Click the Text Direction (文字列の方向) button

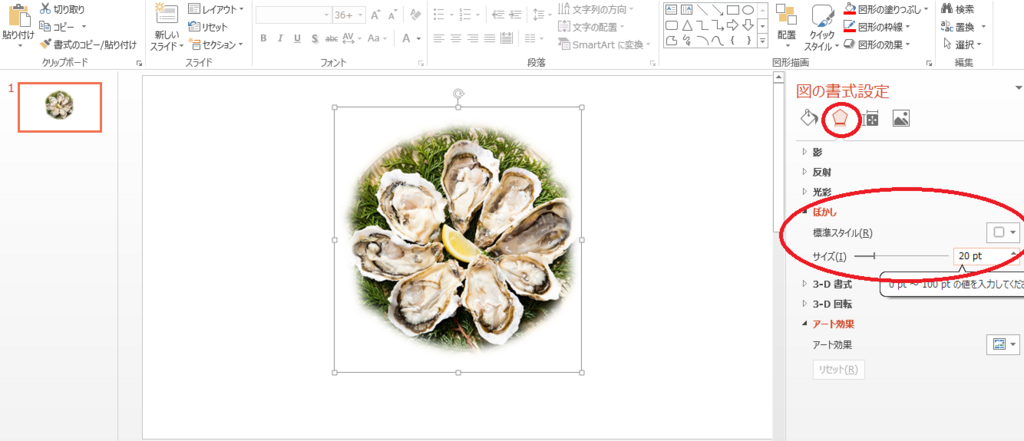point(595,9)
